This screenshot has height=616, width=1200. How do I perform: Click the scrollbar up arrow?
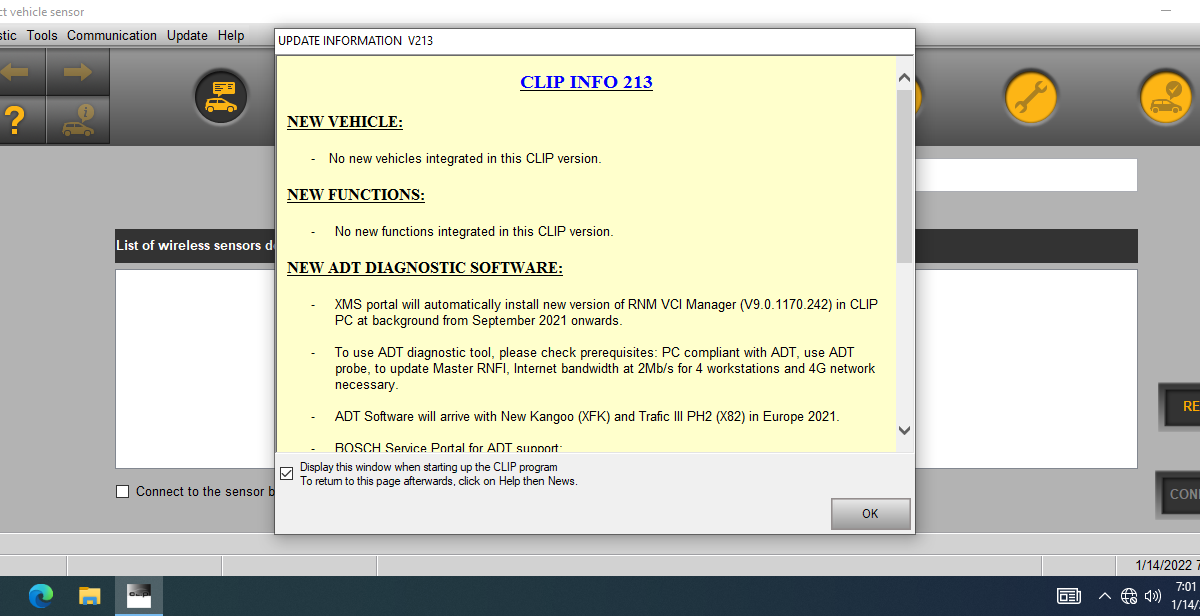904,76
